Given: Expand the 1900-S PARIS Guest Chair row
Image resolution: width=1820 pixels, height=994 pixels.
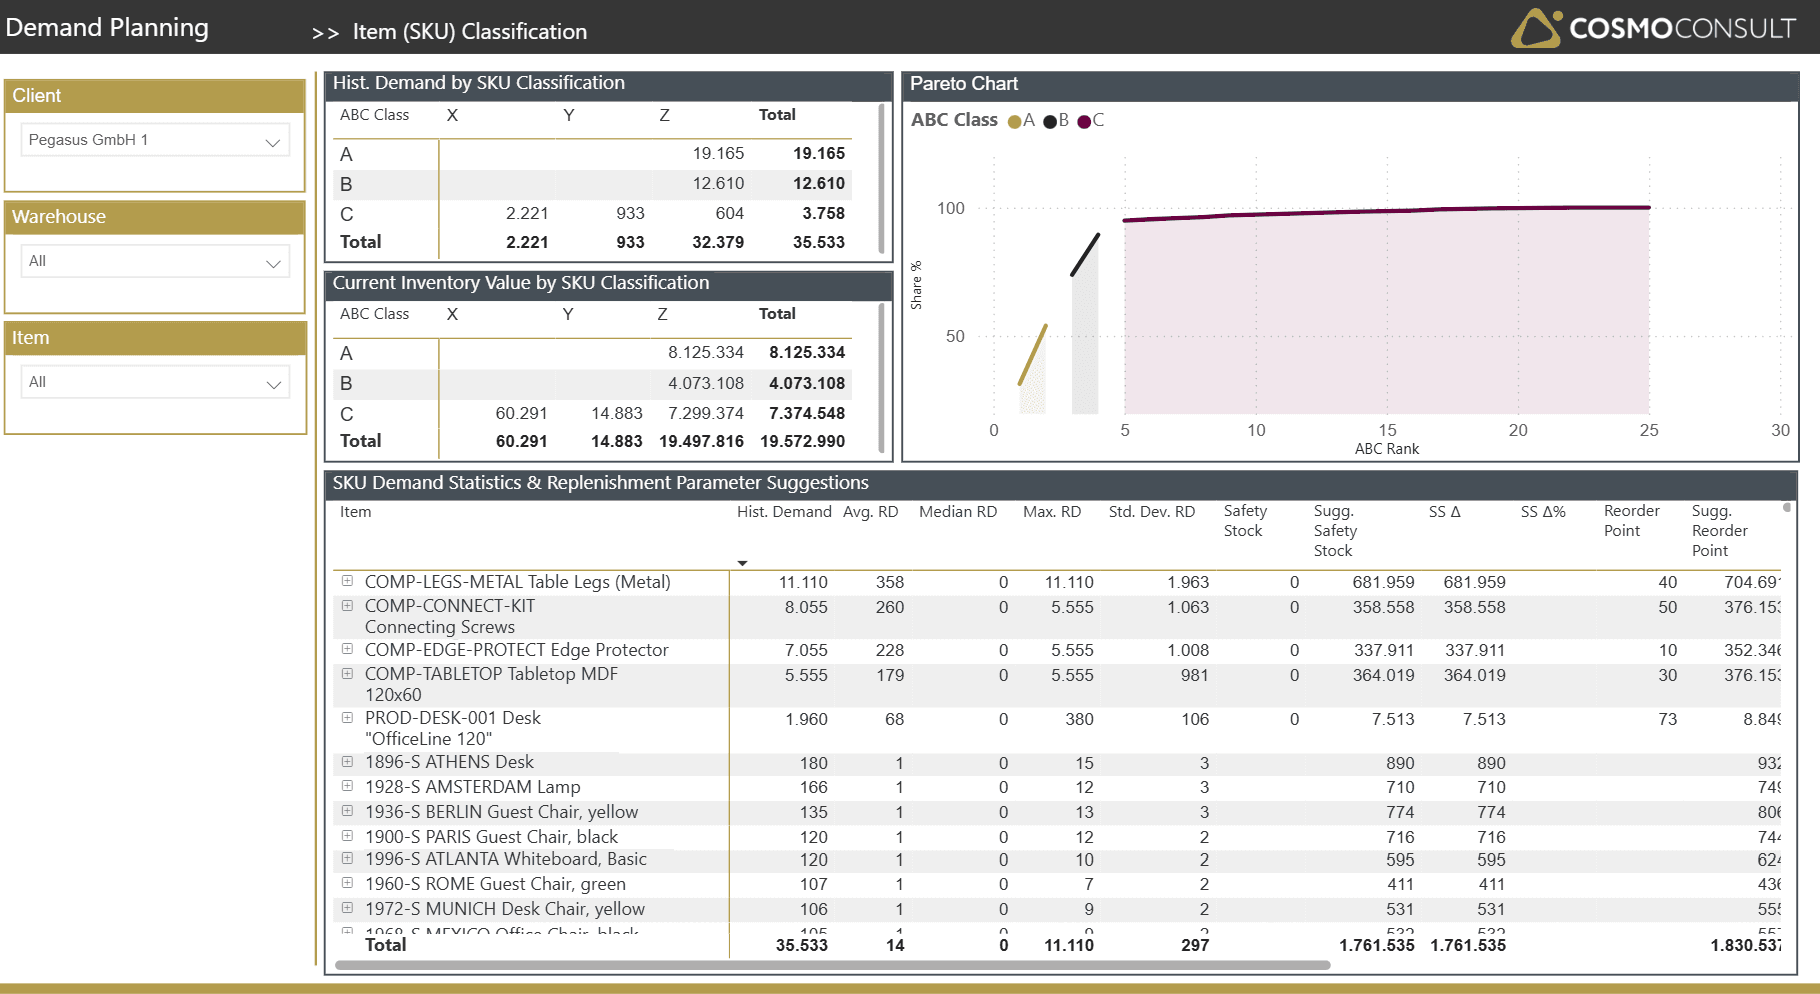Looking at the screenshot, I should [347, 836].
